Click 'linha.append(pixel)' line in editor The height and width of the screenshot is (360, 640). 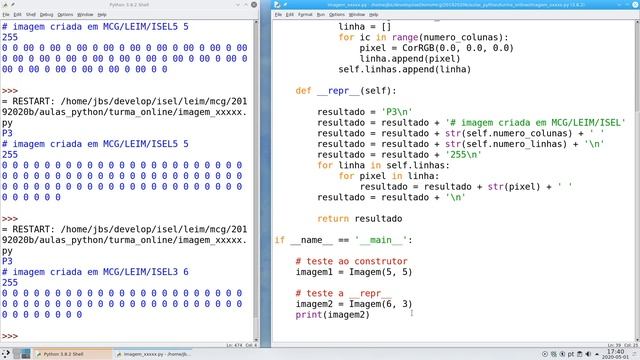coord(410,59)
